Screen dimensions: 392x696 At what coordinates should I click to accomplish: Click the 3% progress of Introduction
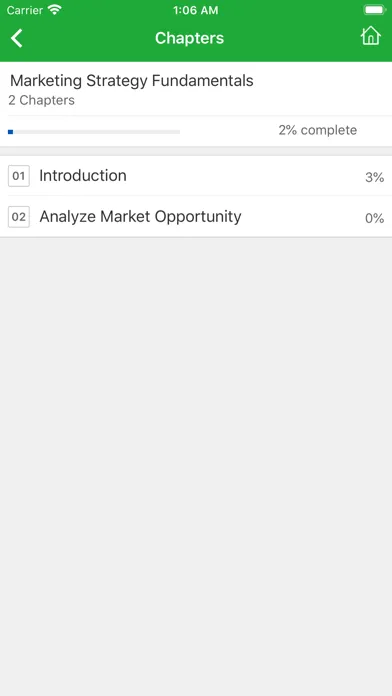(374, 178)
